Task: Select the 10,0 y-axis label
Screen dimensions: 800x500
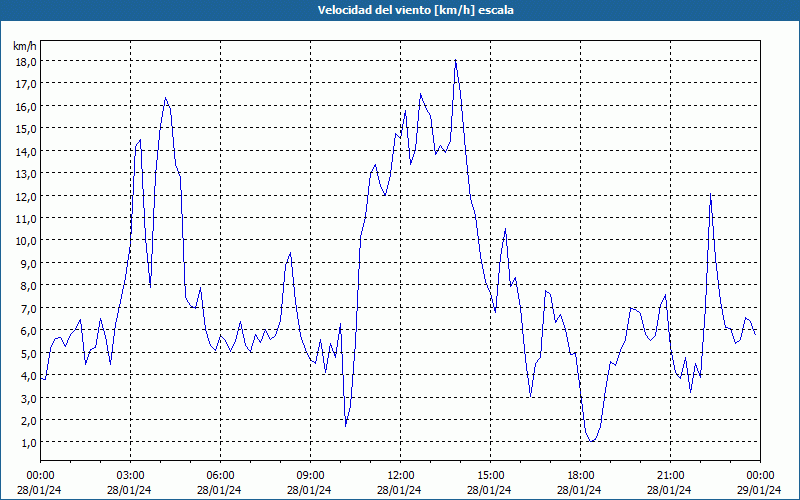Action: point(28,241)
